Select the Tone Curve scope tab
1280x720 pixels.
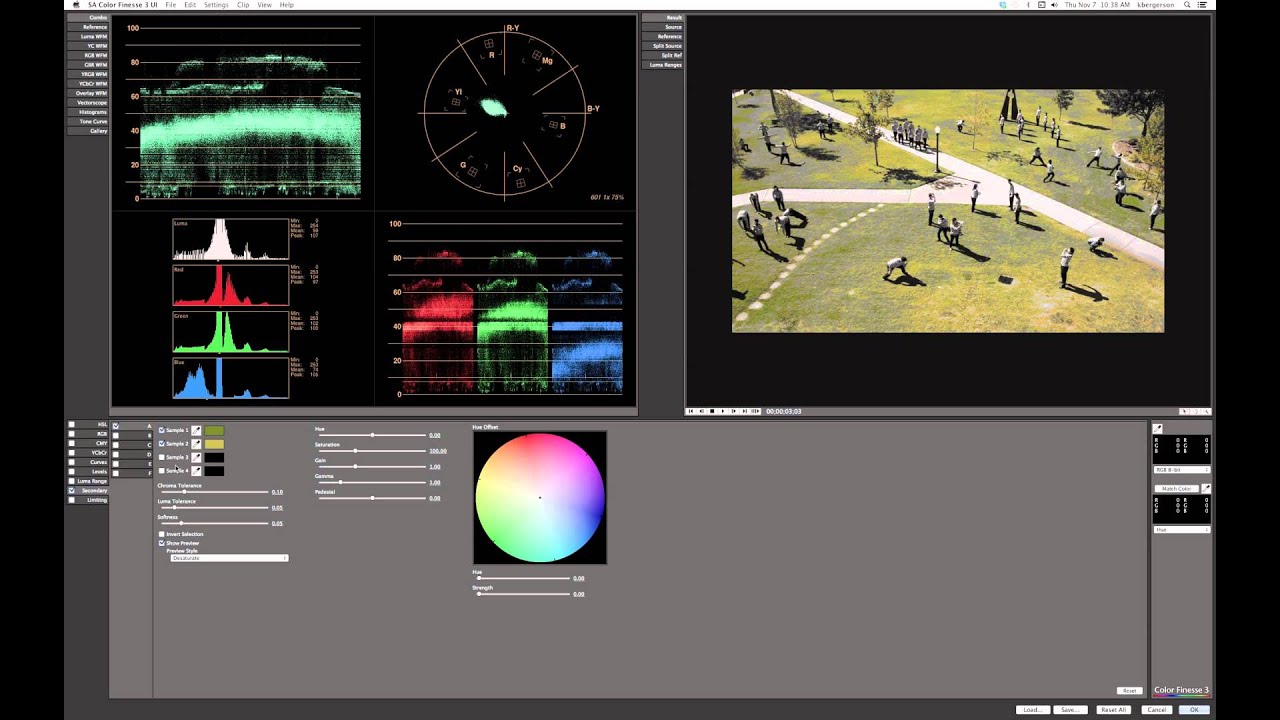coord(87,122)
